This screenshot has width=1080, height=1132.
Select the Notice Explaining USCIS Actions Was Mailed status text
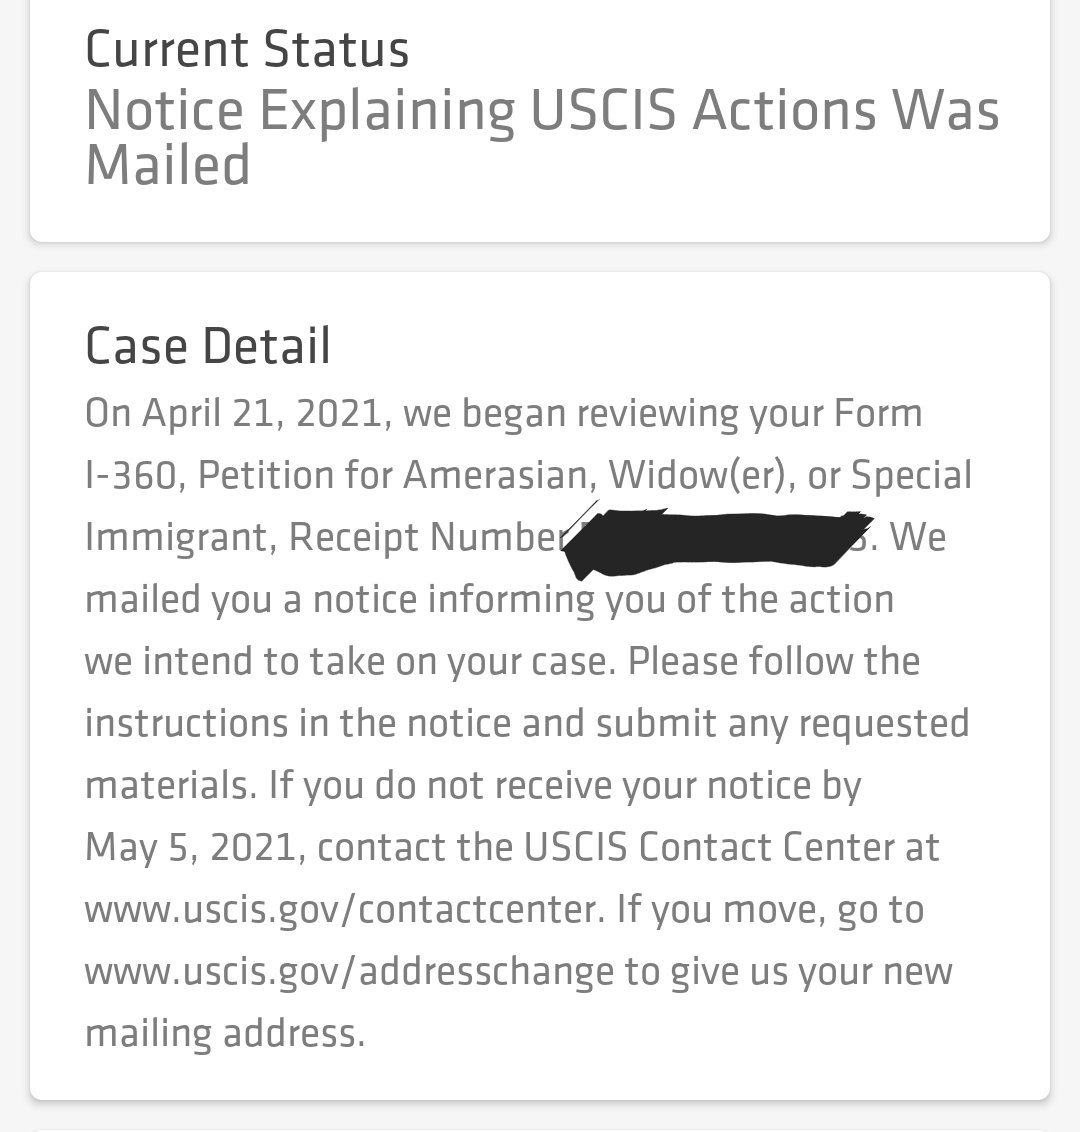(x=541, y=137)
